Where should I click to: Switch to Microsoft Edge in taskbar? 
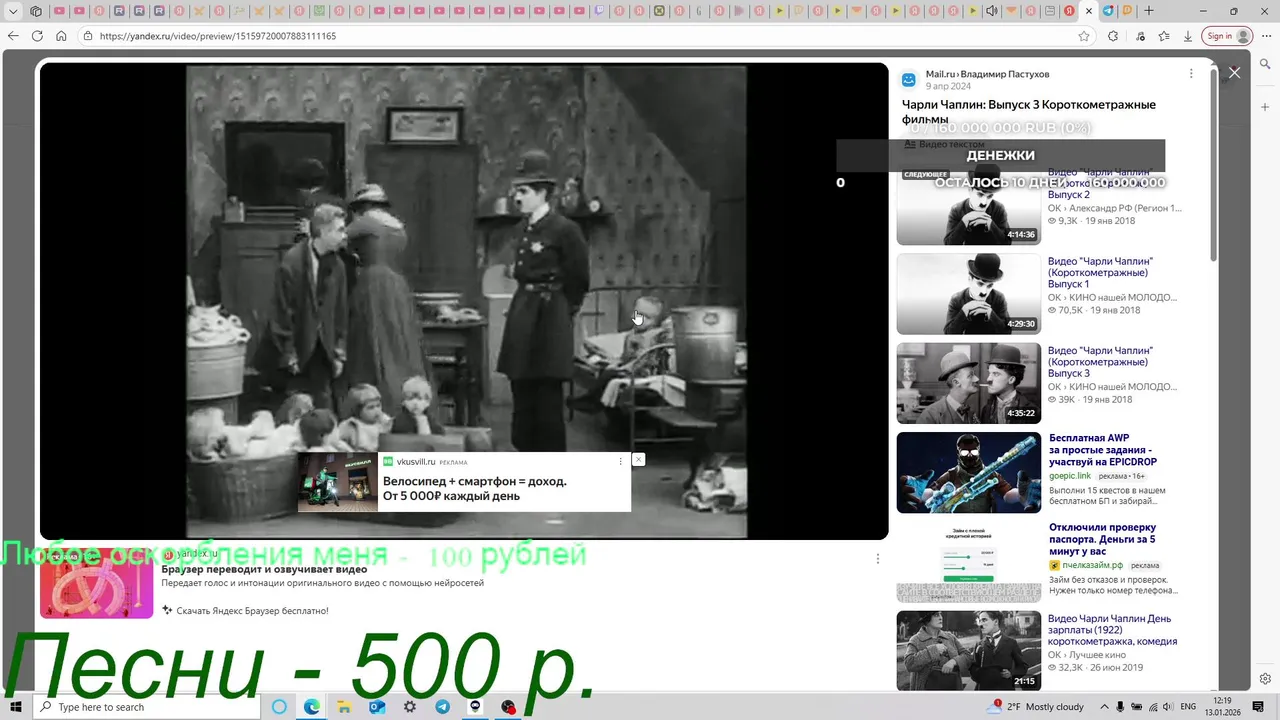(x=312, y=707)
